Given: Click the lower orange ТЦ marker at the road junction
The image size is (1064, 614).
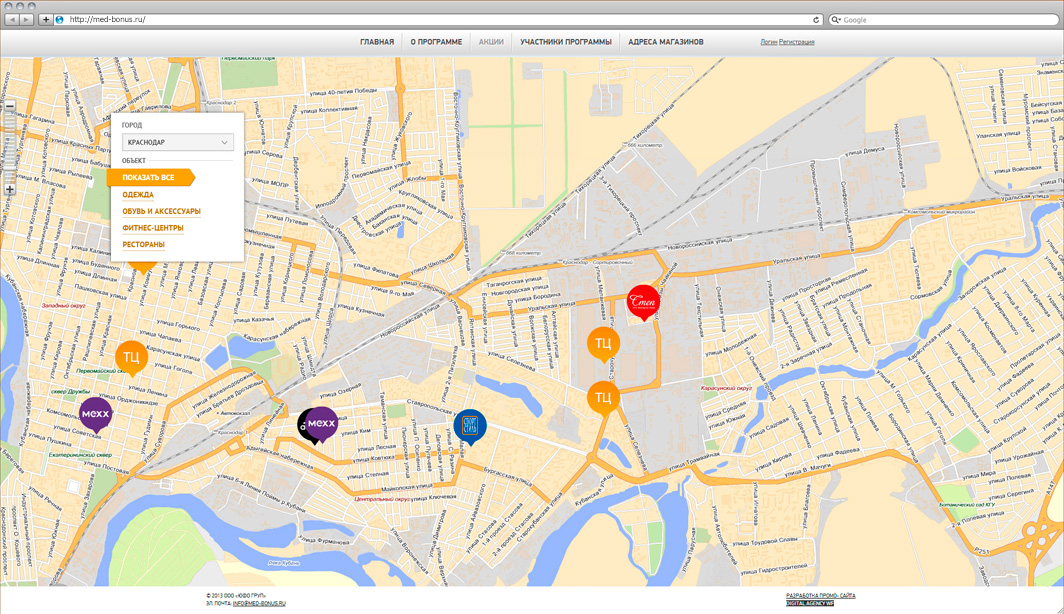Looking at the screenshot, I should click(x=603, y=398).
